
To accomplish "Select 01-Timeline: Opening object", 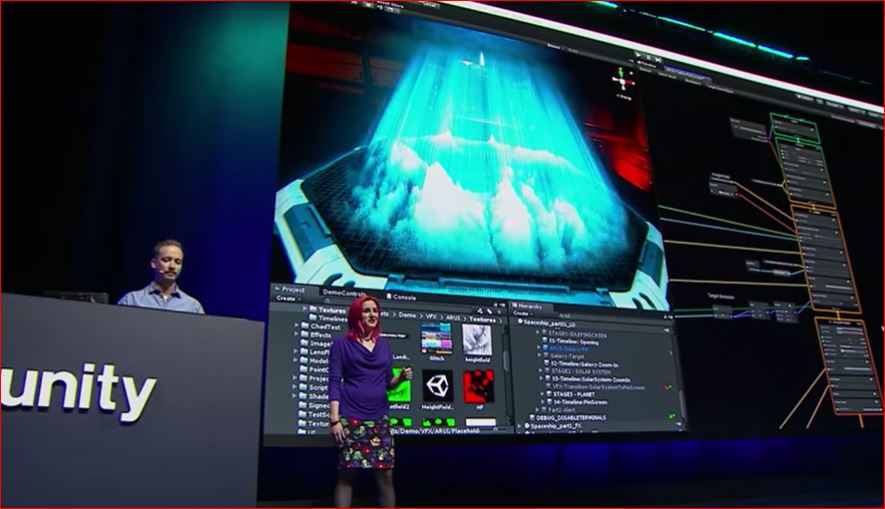I will (573, 342).
